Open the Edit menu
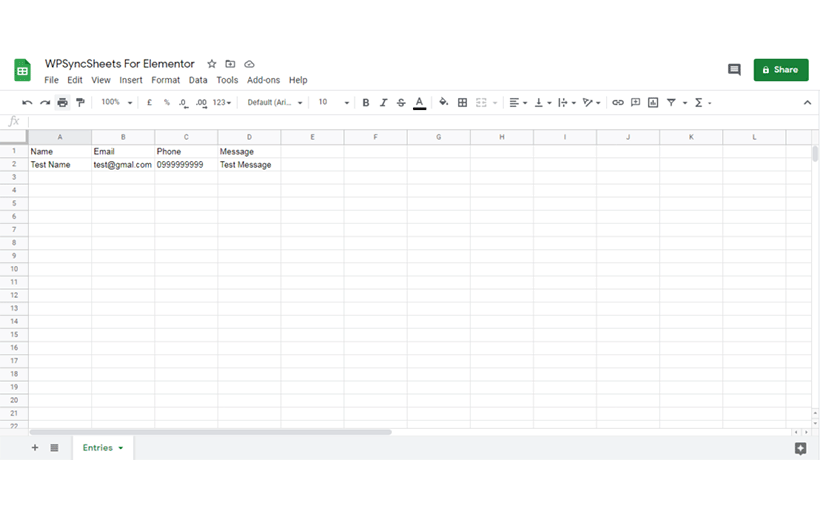This screenshot has width=820, height=510. tap(75, 80)
